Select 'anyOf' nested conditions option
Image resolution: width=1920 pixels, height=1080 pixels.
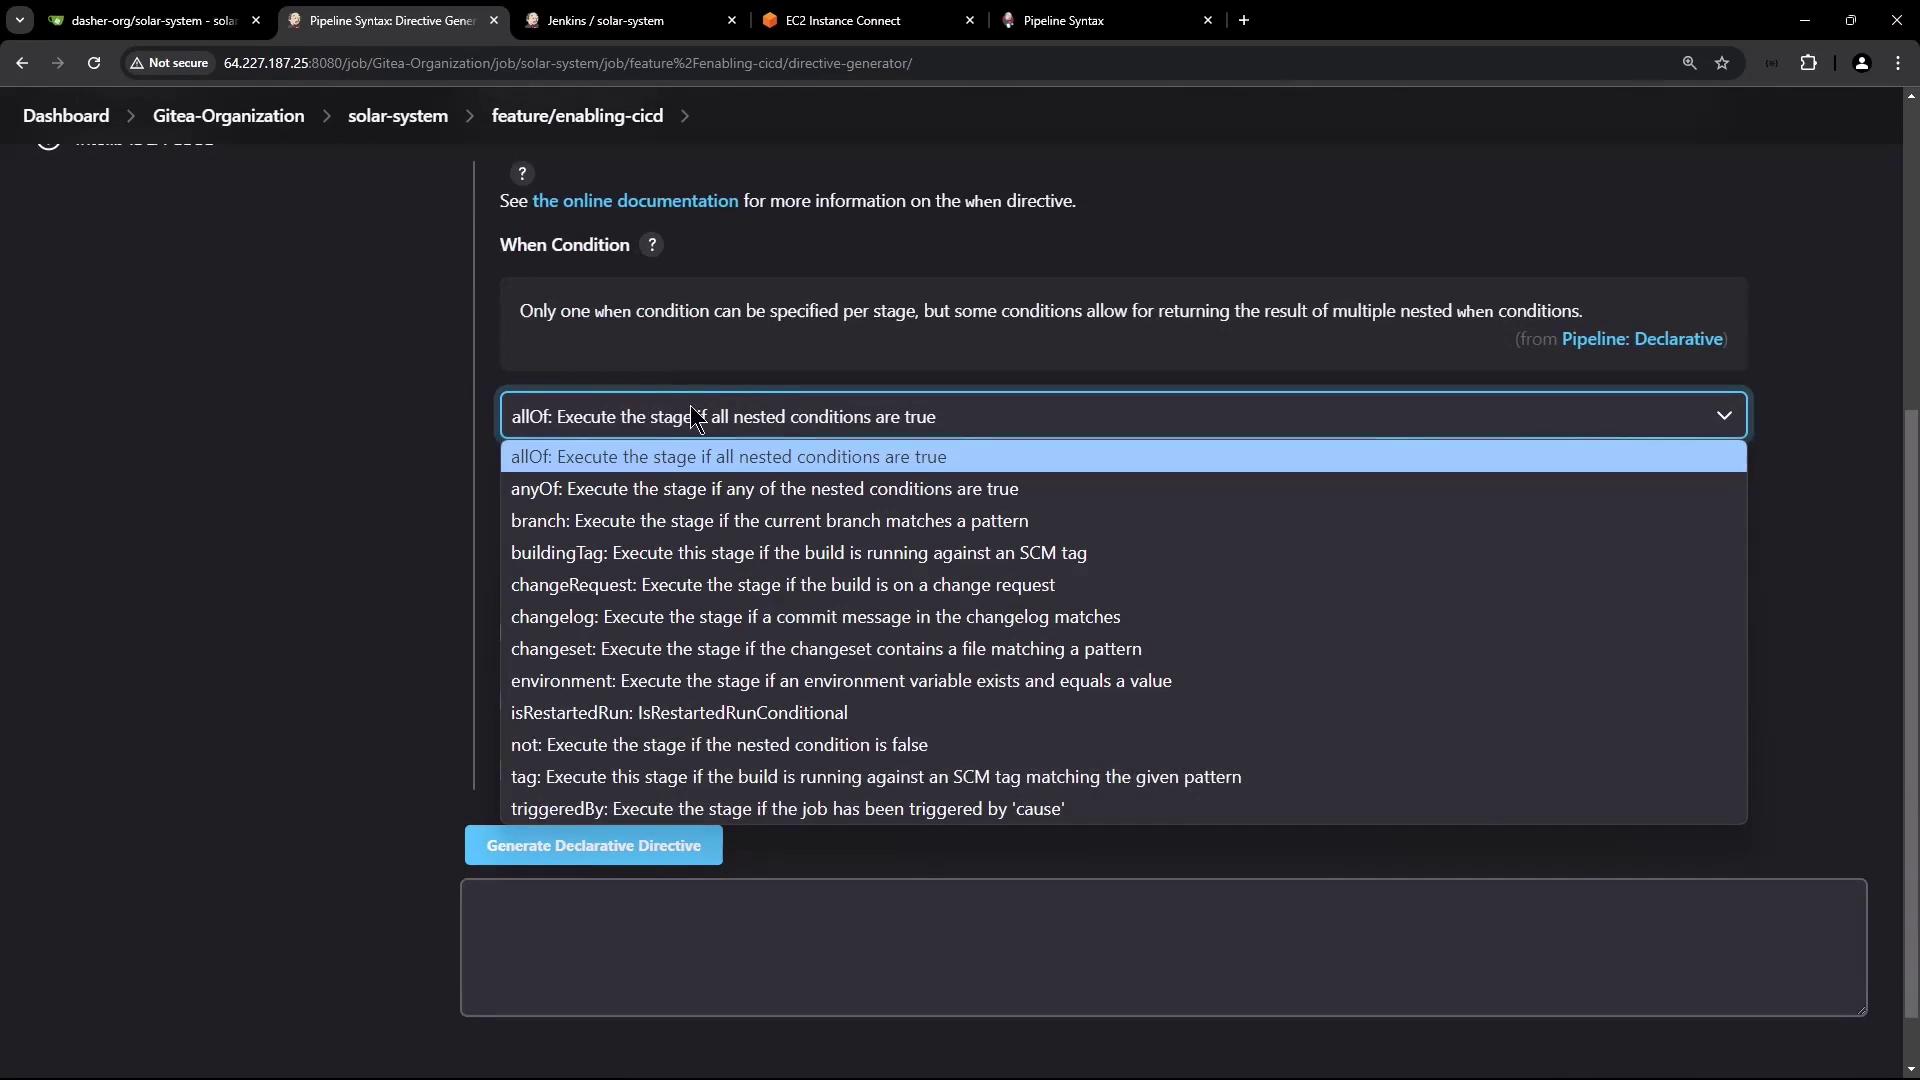coord(764,489)
